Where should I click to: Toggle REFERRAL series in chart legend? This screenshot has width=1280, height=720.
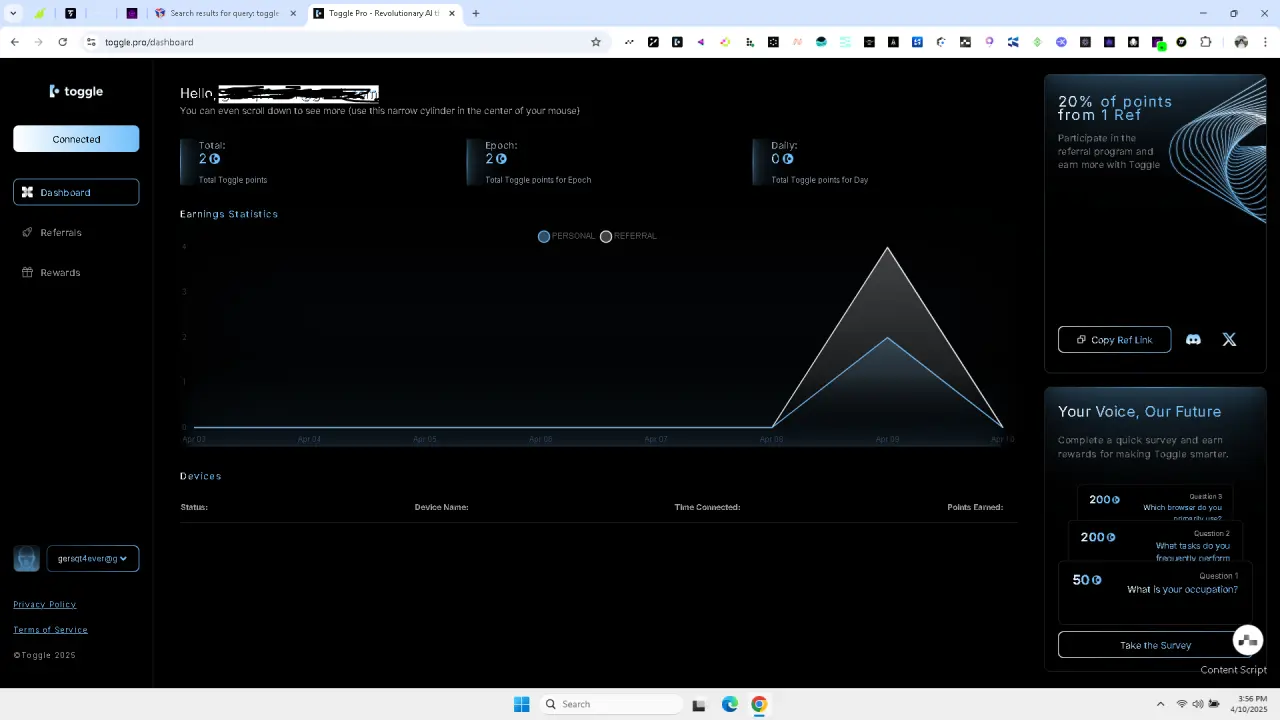pyautogui.click(x=628, y=236)
